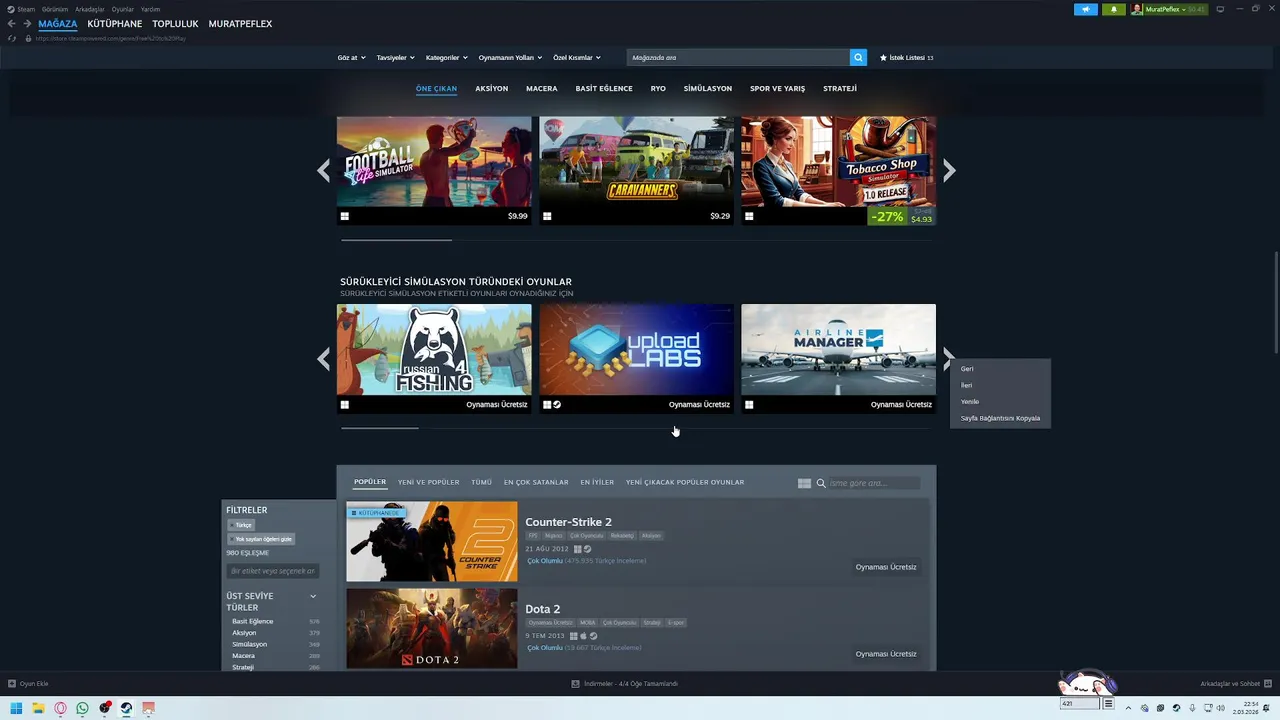This screenshot has height=720, width=1280.
Task: Show the En İyiler tab
Action: click(597, 482)
